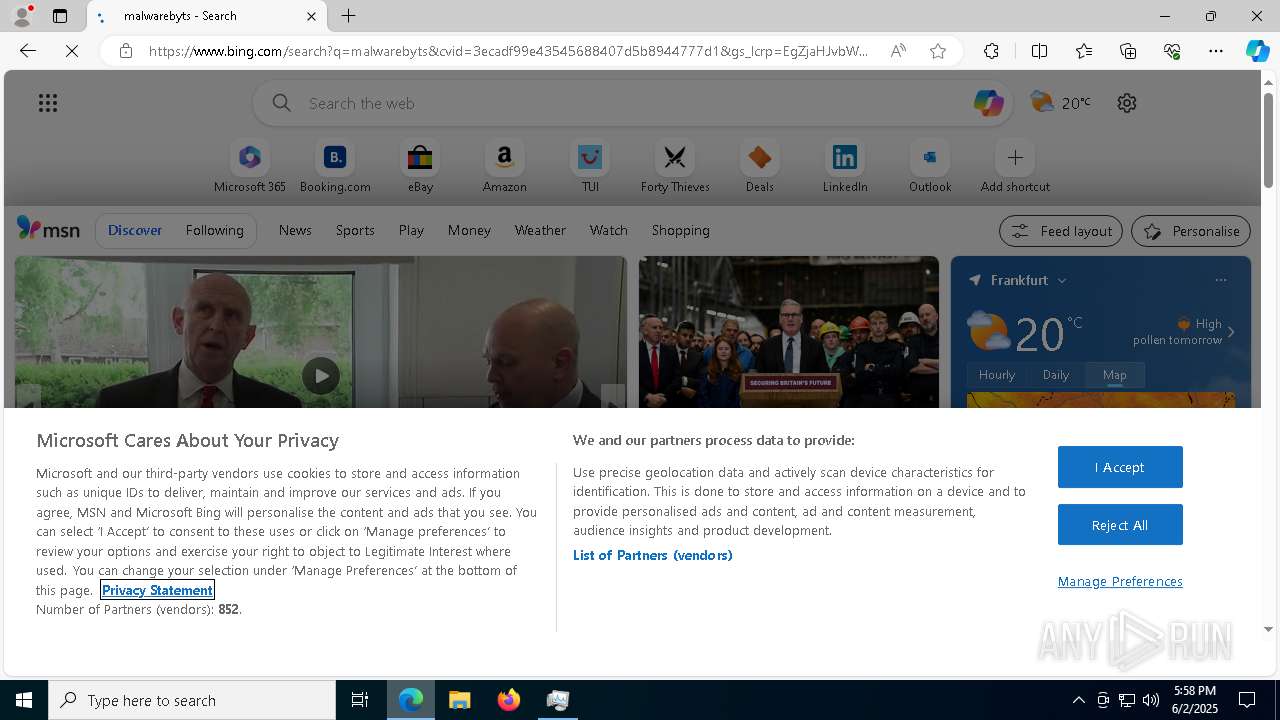Open the News section
This screenshot has width=1280, height=720.
coord(295,230)
